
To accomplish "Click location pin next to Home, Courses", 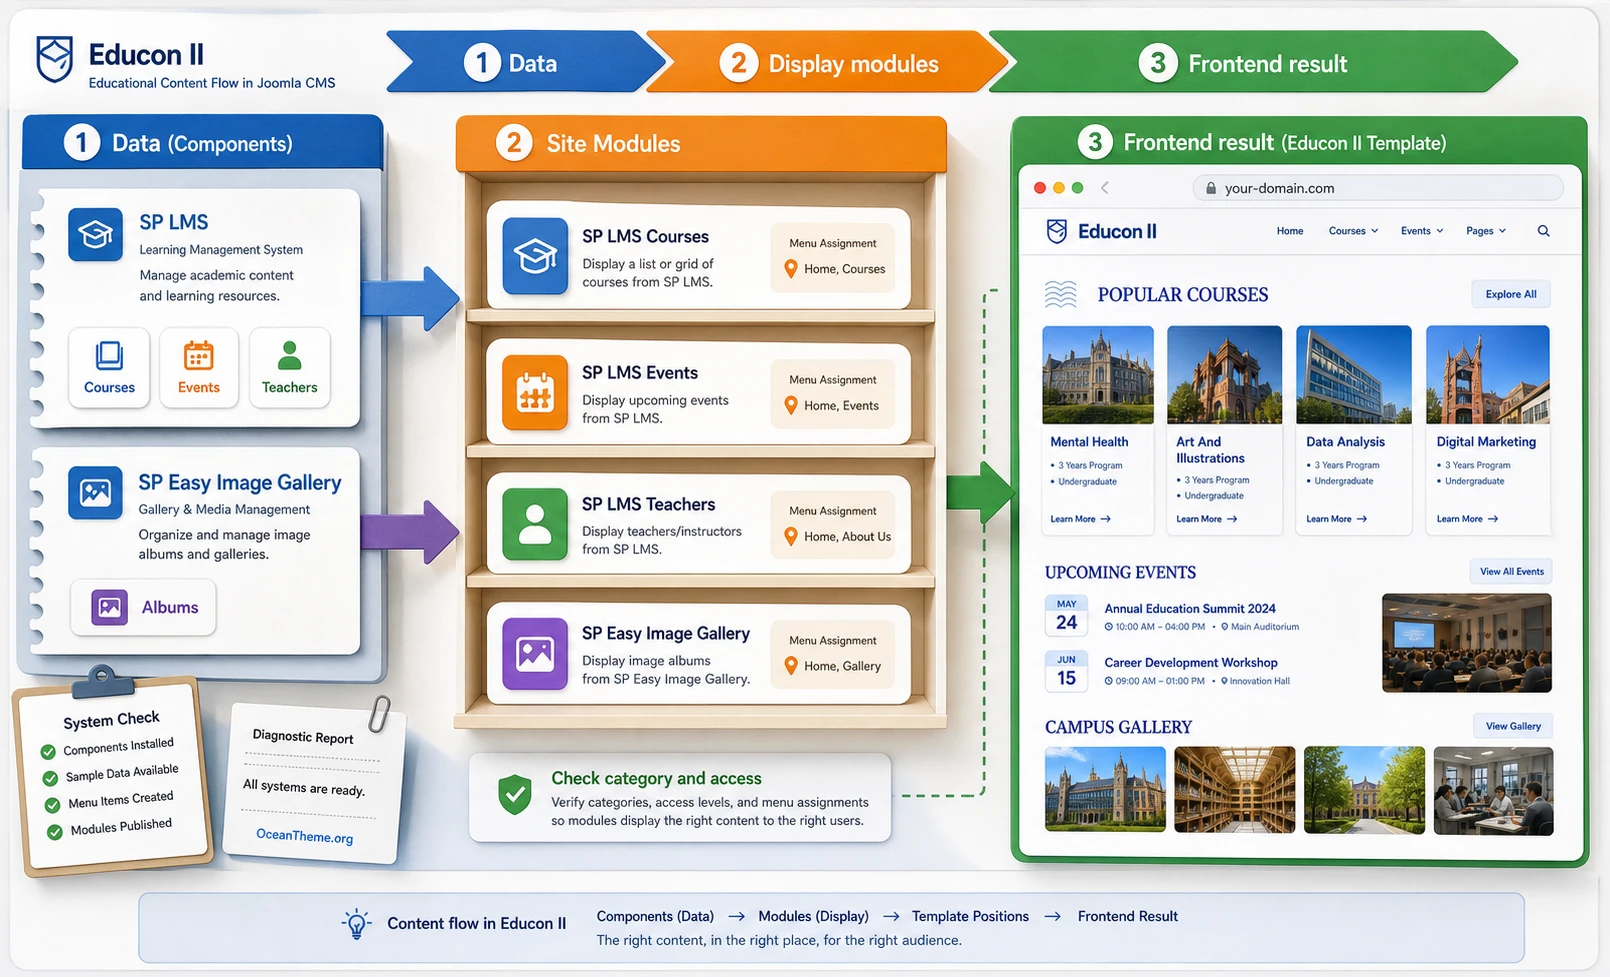I will click(x=791, y=269).
